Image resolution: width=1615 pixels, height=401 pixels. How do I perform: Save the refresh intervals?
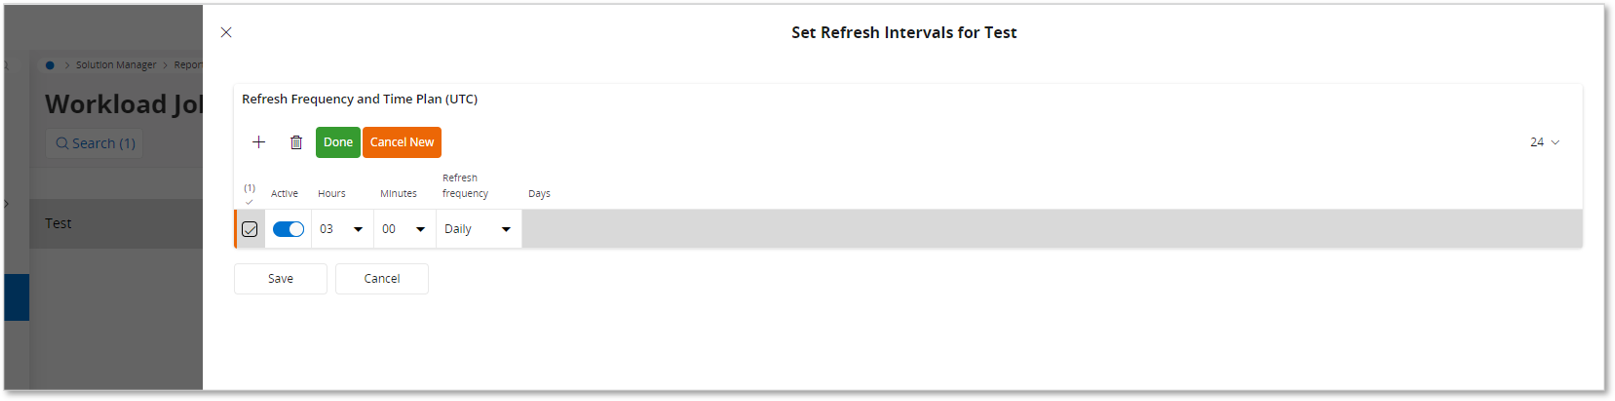[x=280, y=279]
